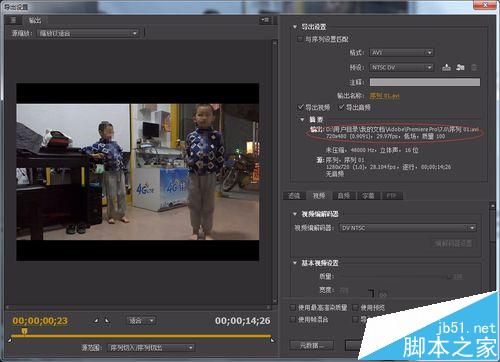Click the Save Preset icon
This screenshot has width=500, height=362.
(x=446, y=67)
